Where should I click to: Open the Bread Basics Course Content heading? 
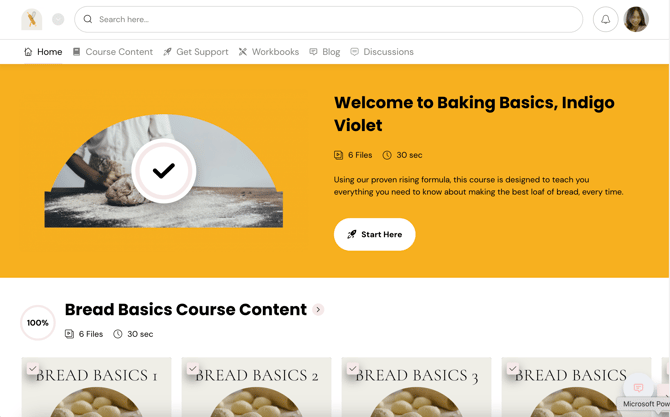[186, 309]
